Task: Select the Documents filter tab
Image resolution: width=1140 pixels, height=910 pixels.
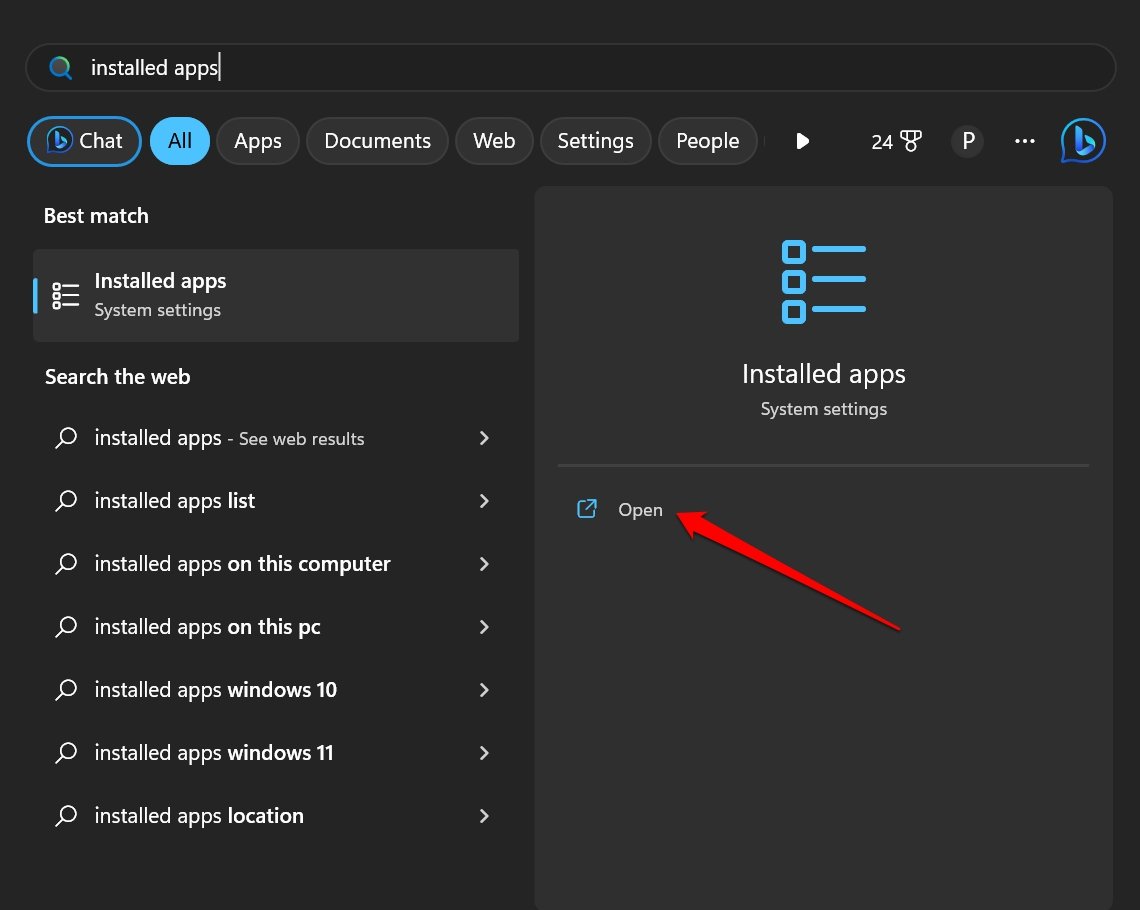Action: (x=377, y=141)
